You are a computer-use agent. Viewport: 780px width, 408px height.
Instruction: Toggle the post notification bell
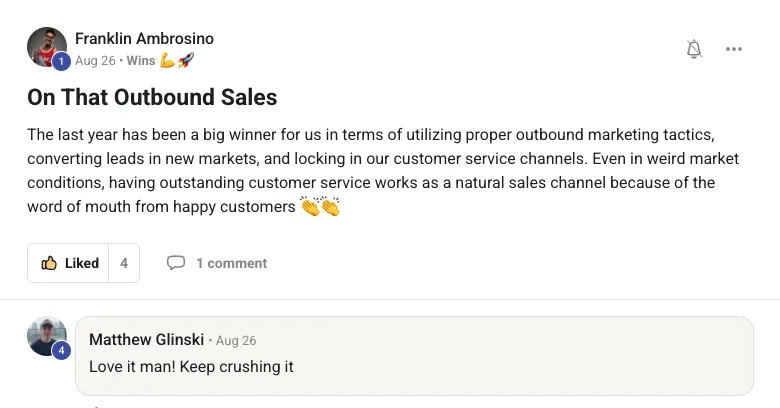(694, 49)
